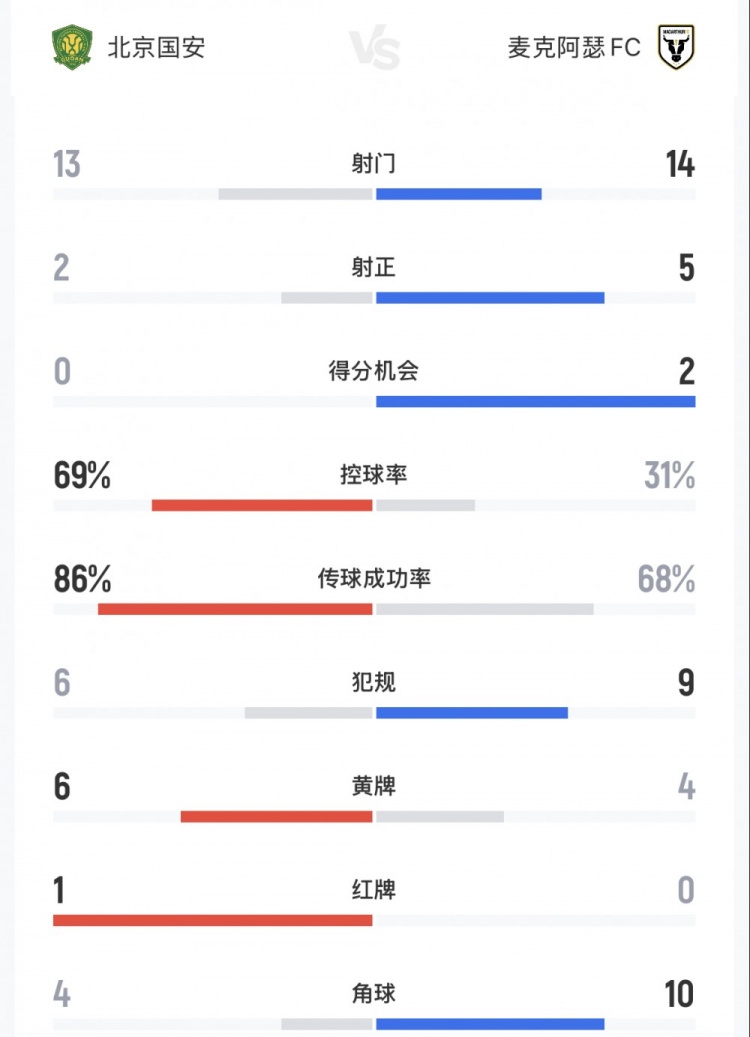Open the 麦克阿瑟FC team name link
Viewport: 750px width, 1037px height.
tap(574, 47)
